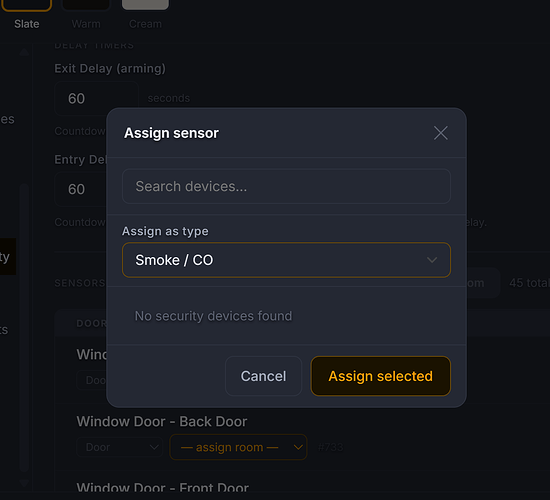550x500 pixels.
Task: Click the Window Door - Back Door entry
Action: tap(162, 421)
